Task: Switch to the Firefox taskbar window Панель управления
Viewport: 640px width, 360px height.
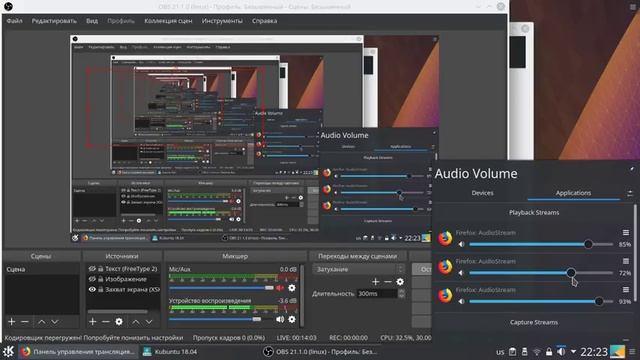Action: coord(78,351)
